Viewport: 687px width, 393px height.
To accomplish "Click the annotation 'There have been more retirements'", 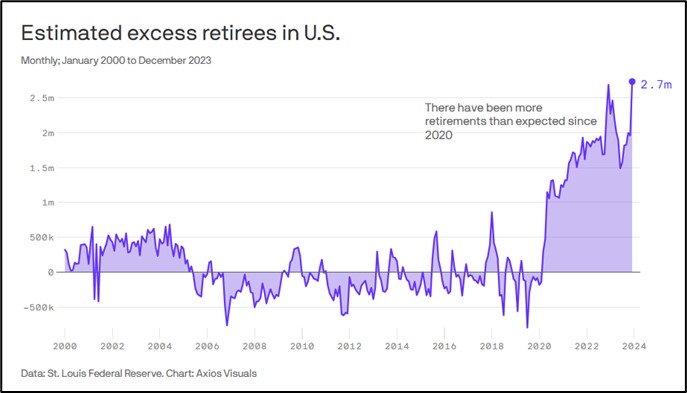I will tap(511, 114).
